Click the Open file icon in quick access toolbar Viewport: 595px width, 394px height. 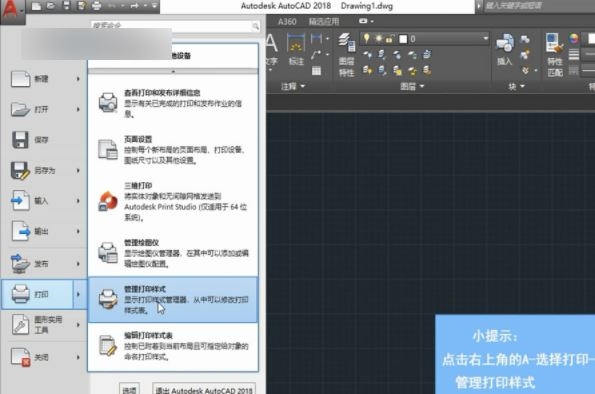(x=52, y=6)
